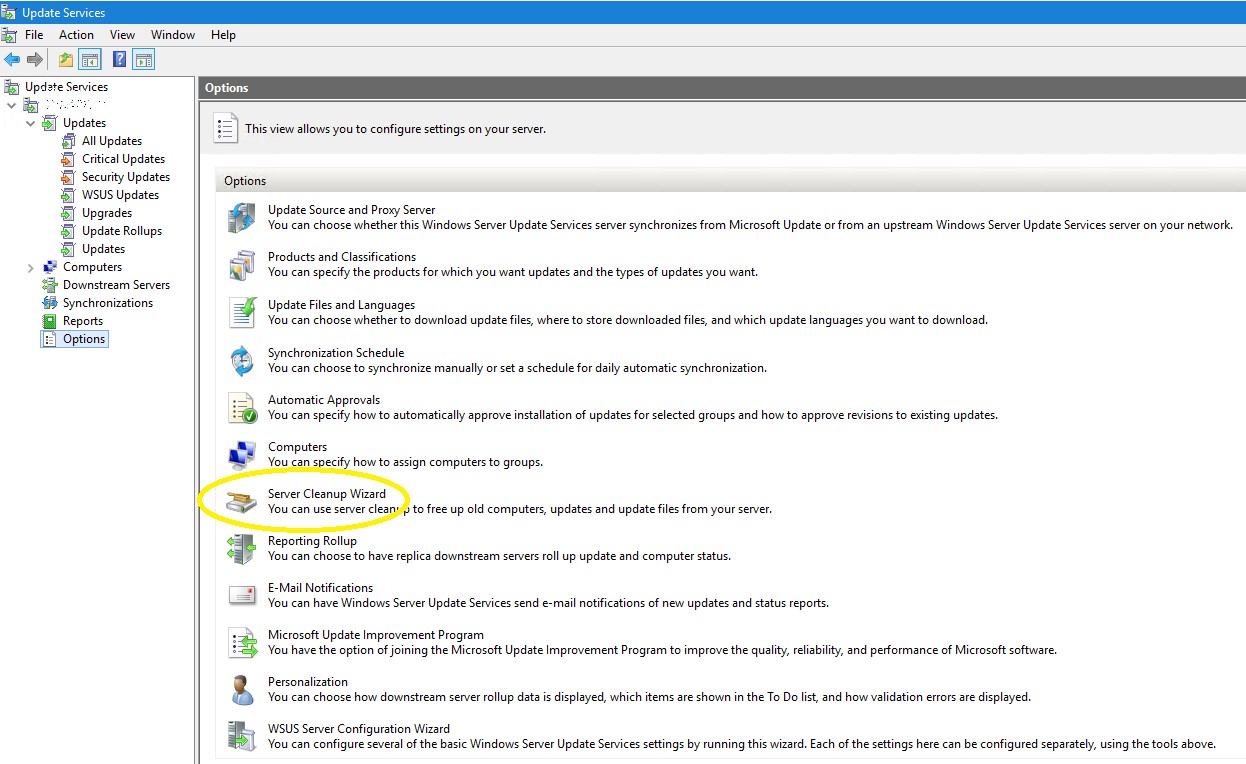Open Synchronization Schedule option
This screenshot has width=1246, height=764.
coord(336,353)
